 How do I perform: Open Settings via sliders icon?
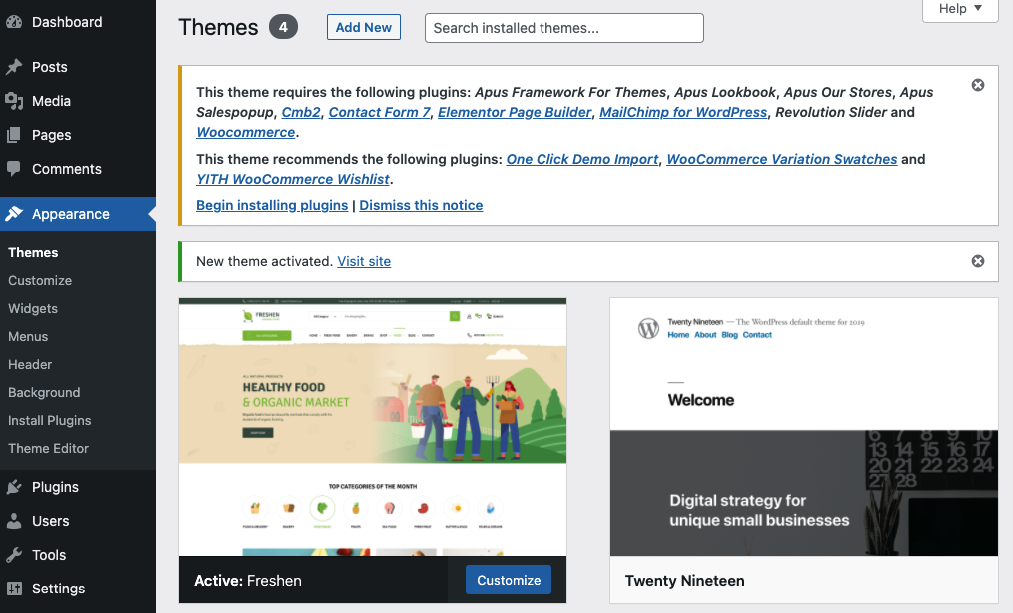pos(14,589)
